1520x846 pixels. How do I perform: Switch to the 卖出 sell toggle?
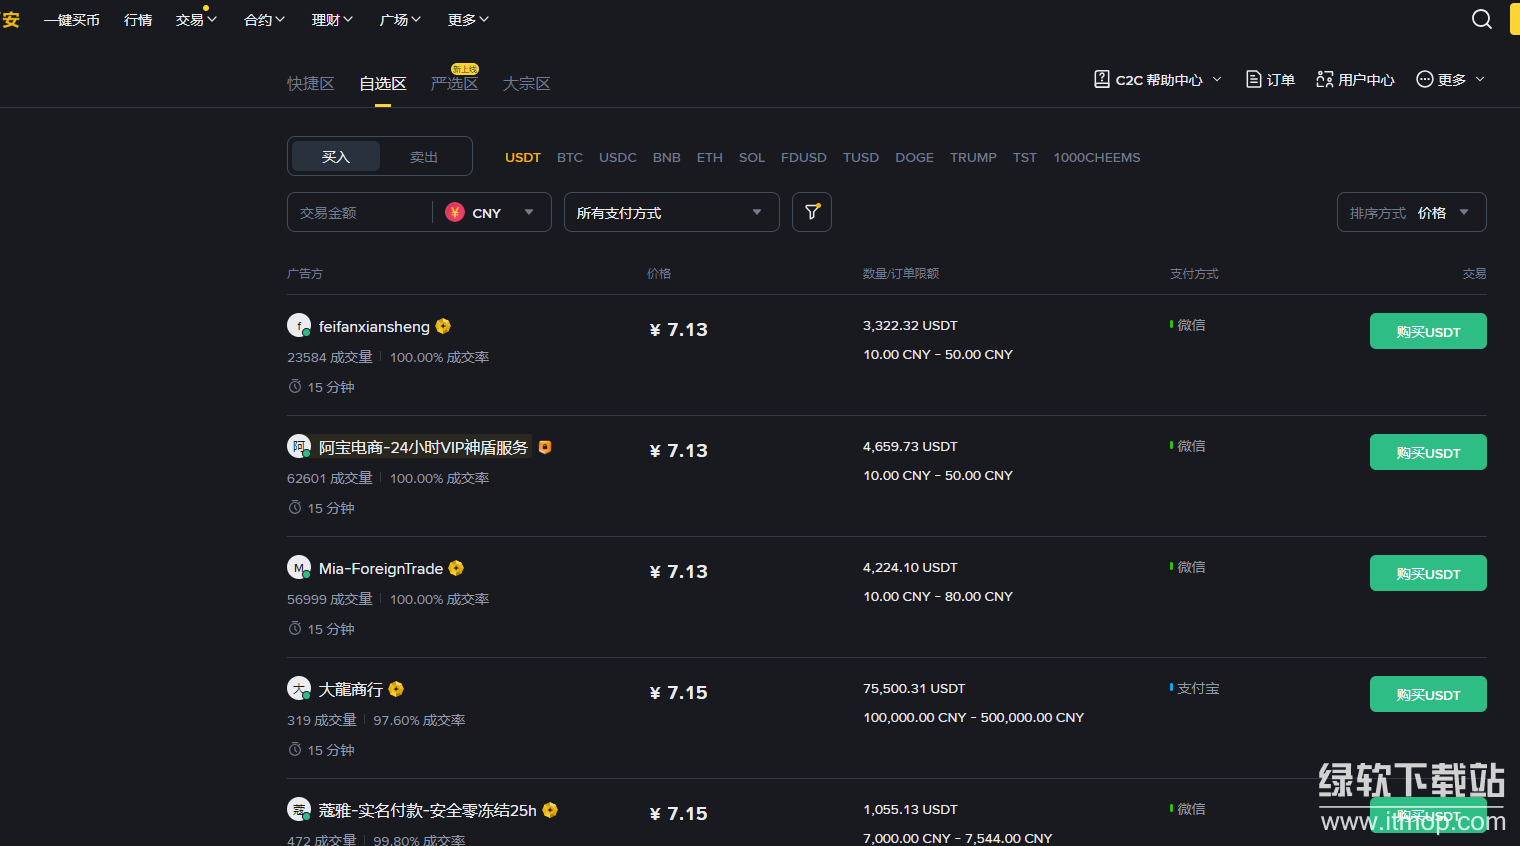tap(424, 157)
